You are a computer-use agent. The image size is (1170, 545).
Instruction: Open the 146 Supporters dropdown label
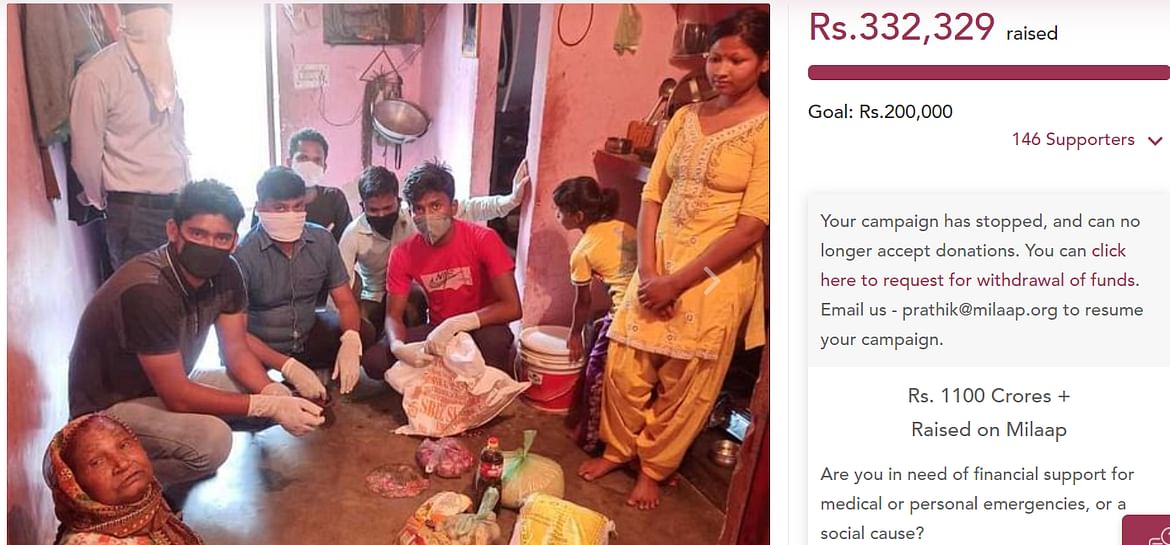[1073, 140]
